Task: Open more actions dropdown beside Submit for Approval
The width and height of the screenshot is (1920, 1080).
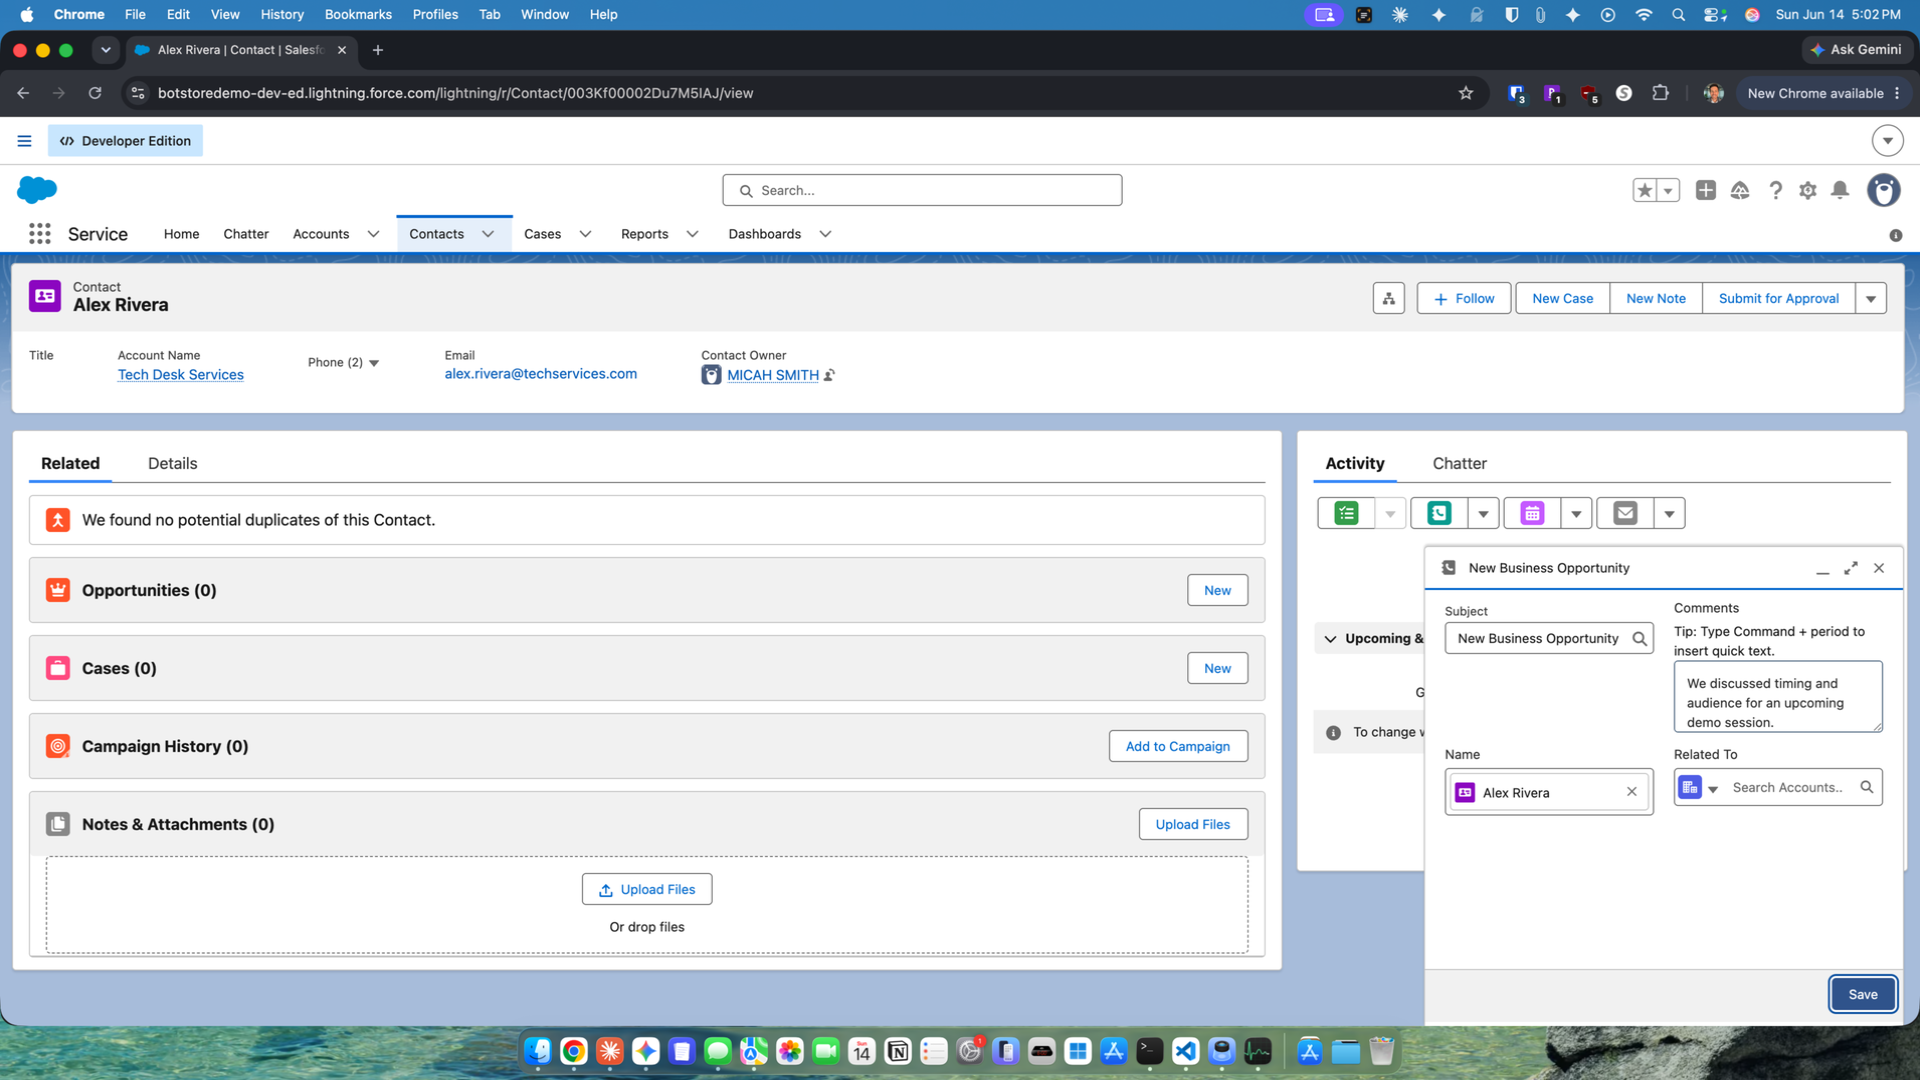Action: click(x=1871, y=298)
